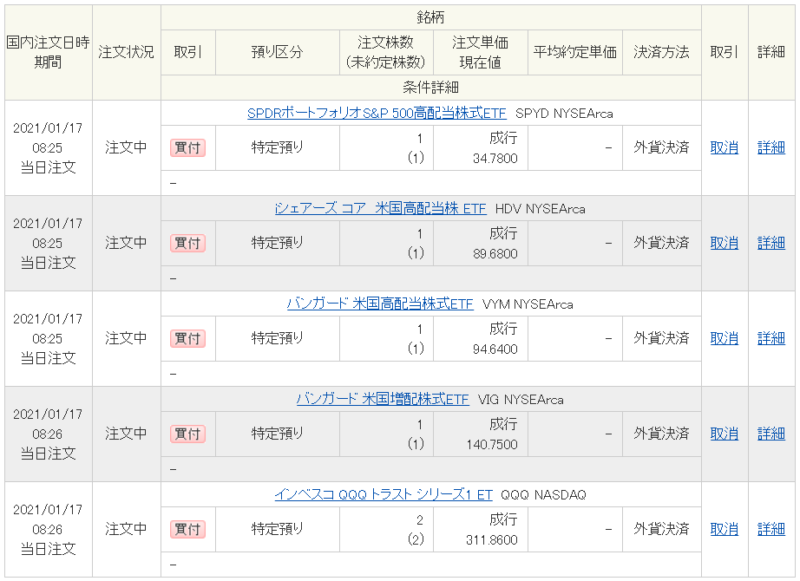Open インベスコ QQQ トラスト link
Screen dimensions: 800x581
pos(384,495)
